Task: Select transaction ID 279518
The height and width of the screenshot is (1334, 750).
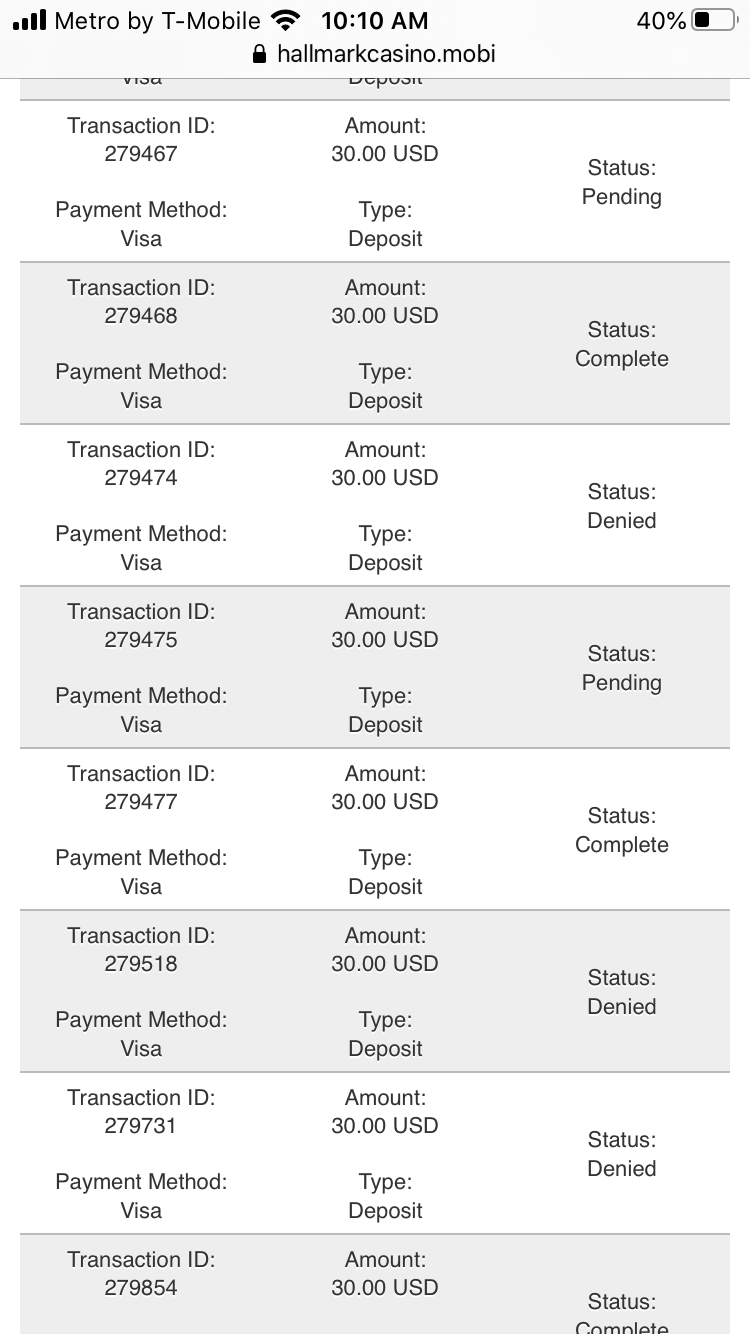Action: pos(141,964)
